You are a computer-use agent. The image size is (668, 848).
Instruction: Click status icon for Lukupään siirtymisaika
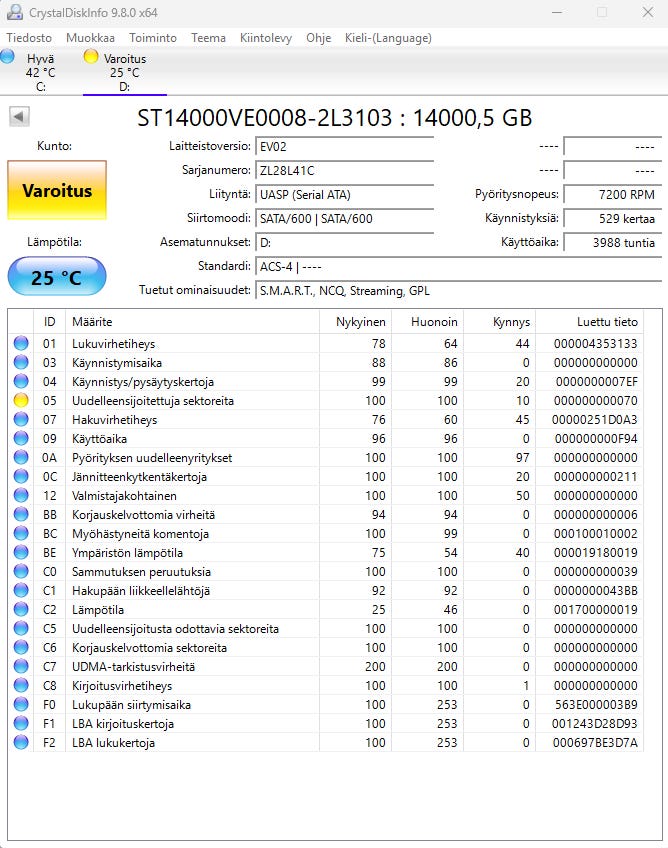(21, 704)
